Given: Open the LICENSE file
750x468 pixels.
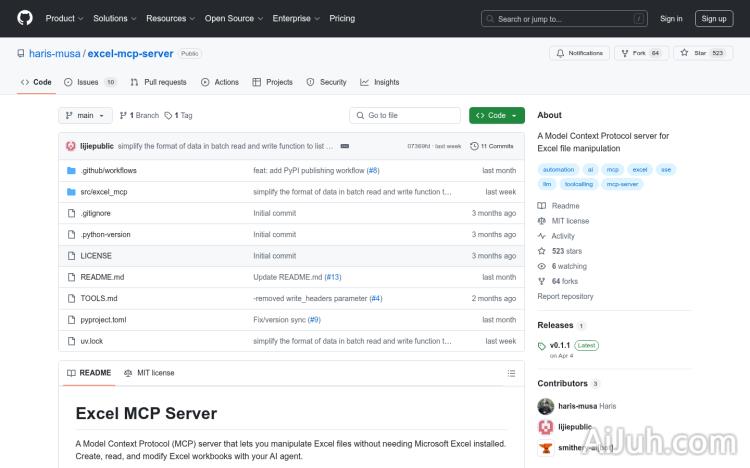Looking at the screenshot, I should coord(96,256).
